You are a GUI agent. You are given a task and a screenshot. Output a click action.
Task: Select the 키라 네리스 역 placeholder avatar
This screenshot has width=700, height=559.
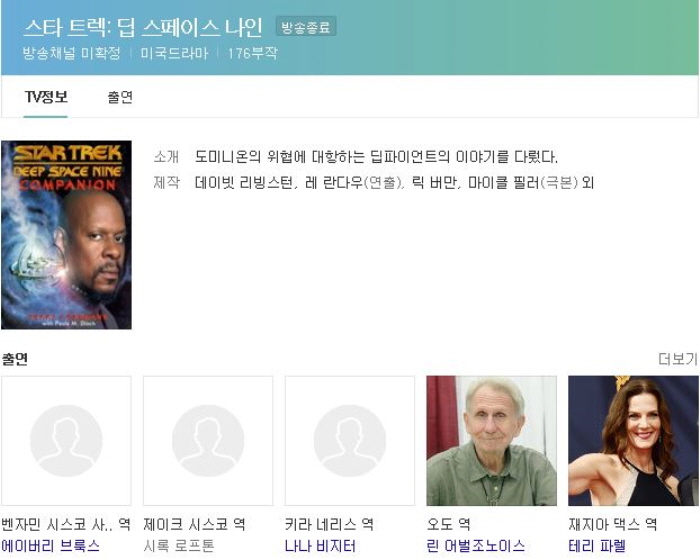pos(350,441)
